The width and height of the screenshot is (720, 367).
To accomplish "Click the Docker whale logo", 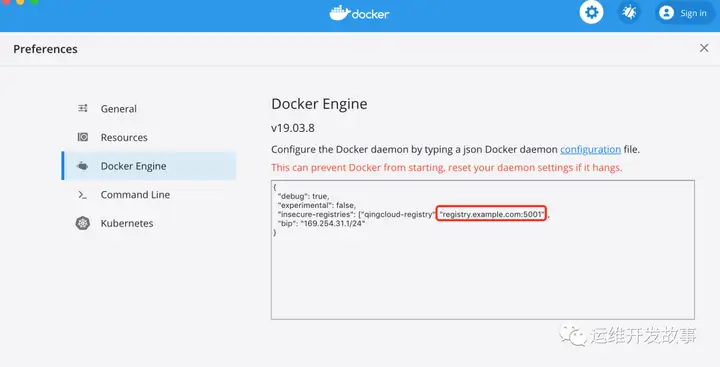I will [340, 13].
